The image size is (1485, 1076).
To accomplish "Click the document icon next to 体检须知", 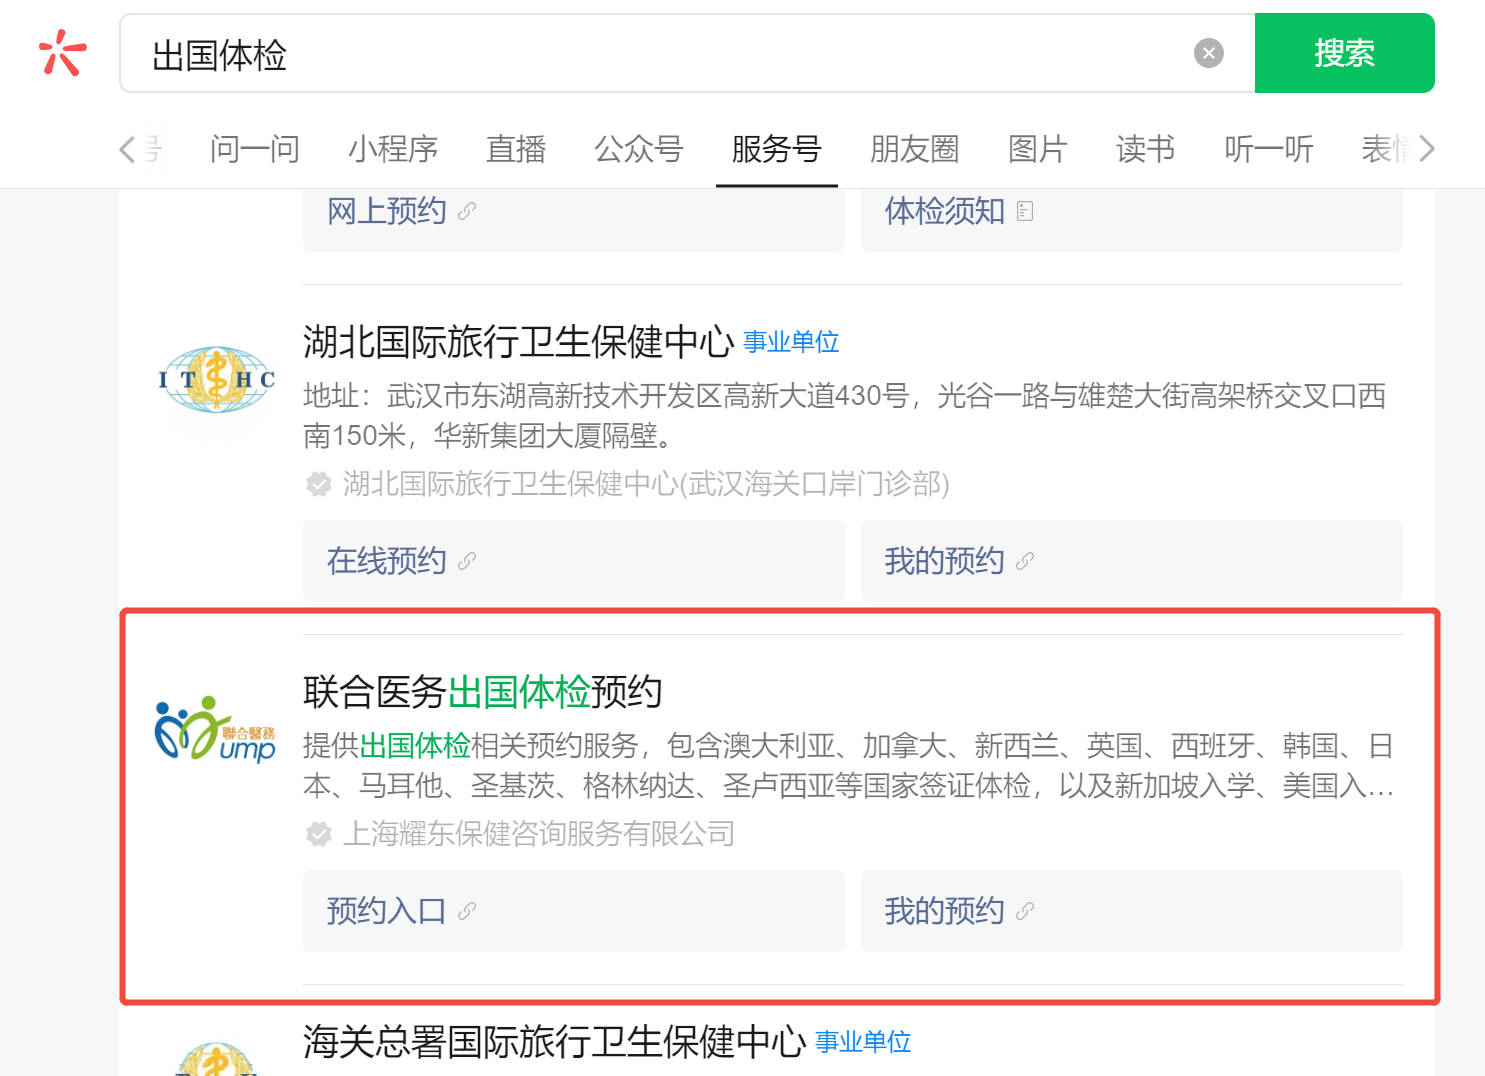I will point(1025,211).
